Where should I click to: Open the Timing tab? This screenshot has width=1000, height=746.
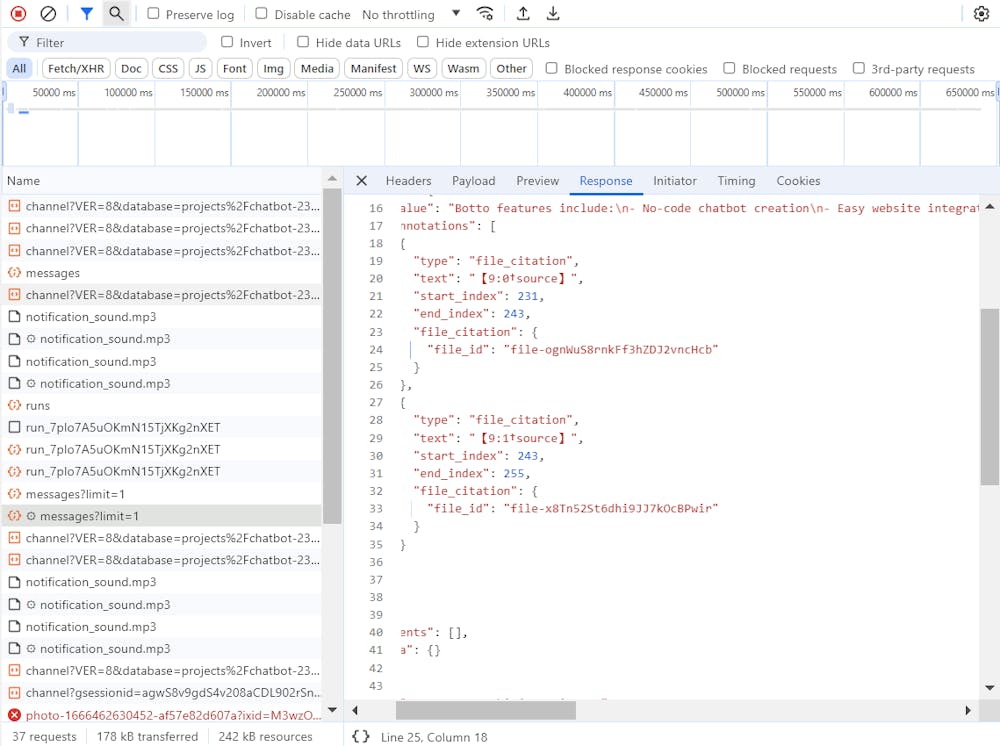(736, 181)
